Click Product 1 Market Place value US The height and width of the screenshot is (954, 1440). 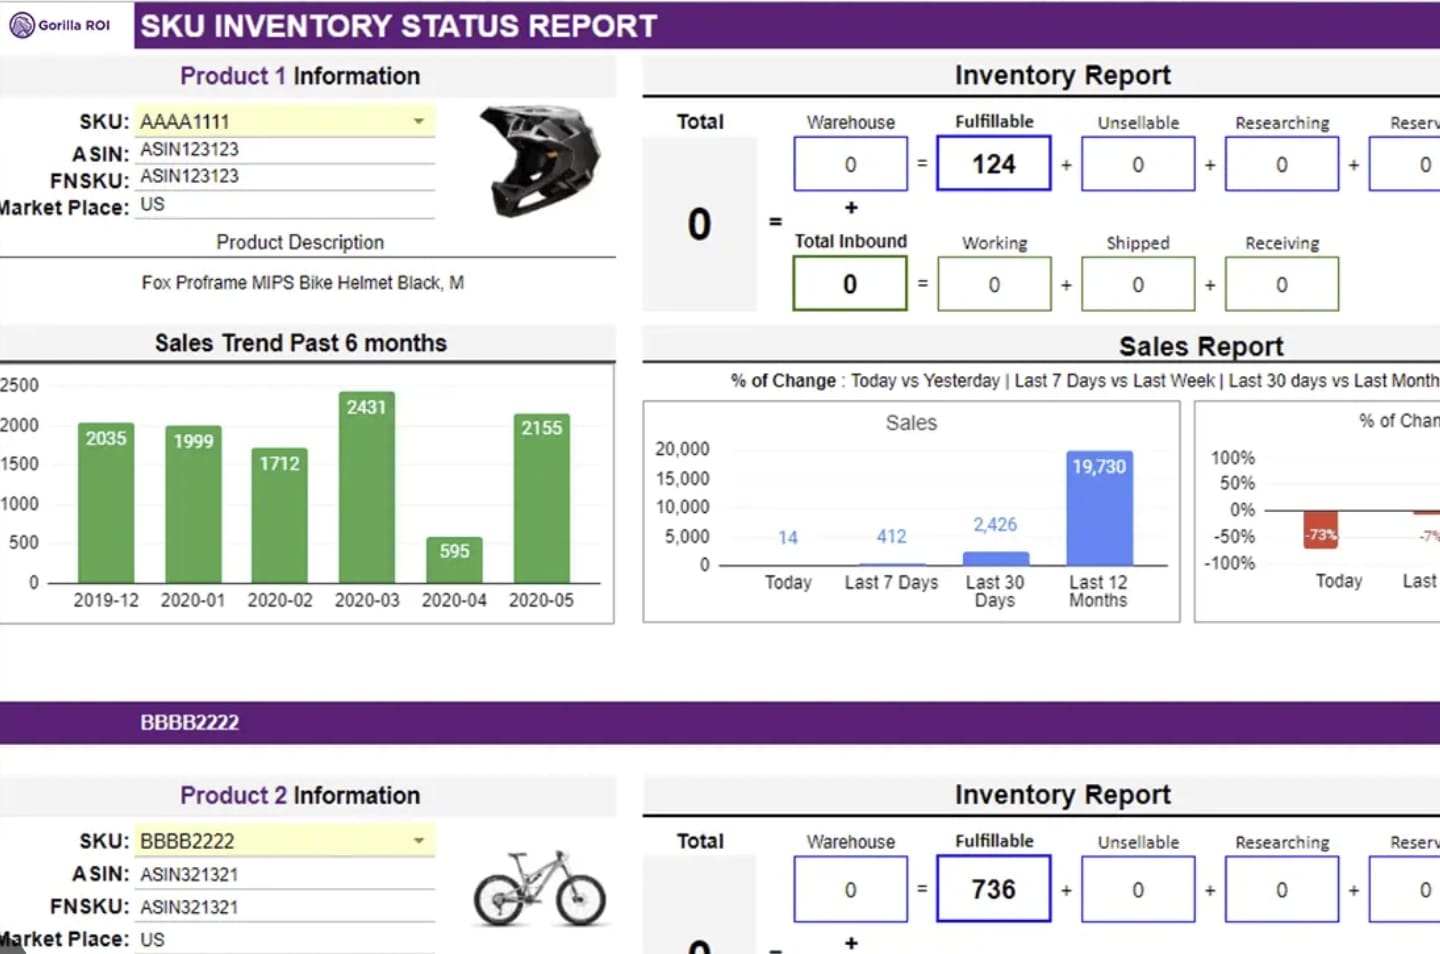[152, 204]
